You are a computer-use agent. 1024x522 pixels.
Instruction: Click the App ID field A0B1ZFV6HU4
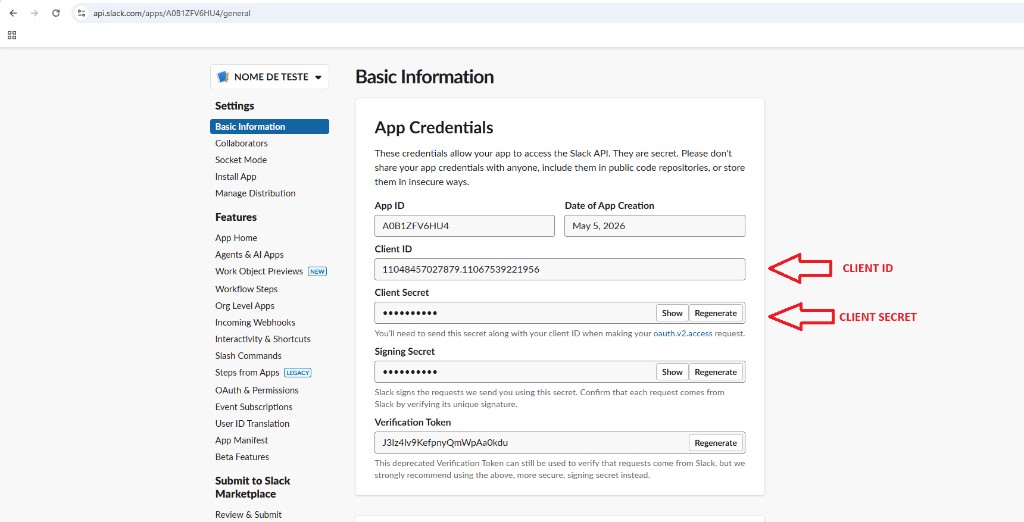pos(464,226)
